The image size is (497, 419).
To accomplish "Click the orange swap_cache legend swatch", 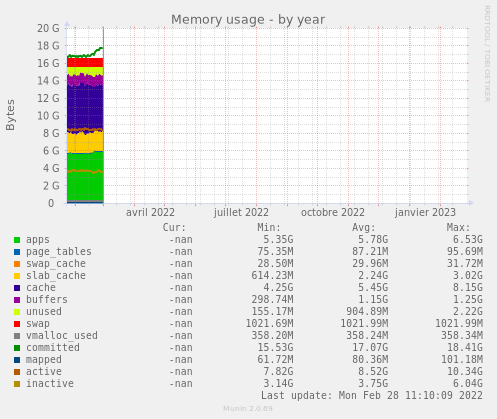I will (17, 264).
